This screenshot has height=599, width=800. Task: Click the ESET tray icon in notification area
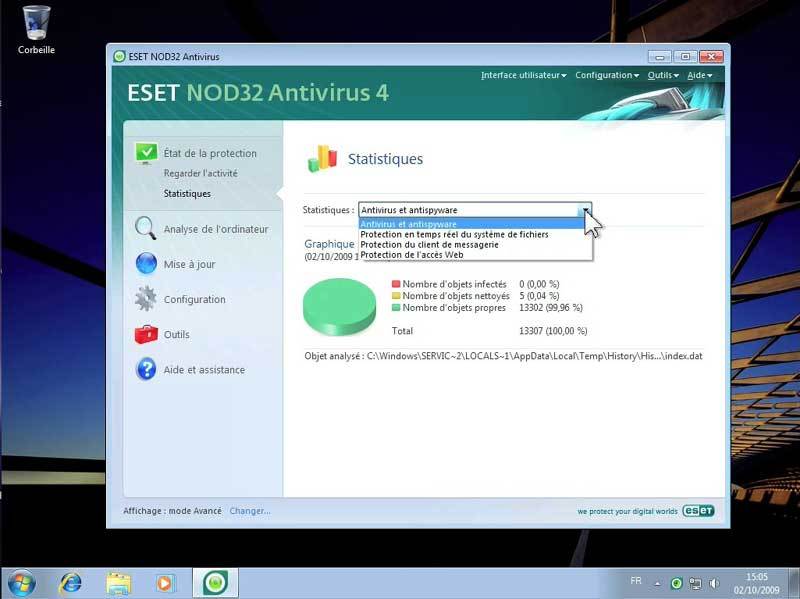[x=676, y=583]
